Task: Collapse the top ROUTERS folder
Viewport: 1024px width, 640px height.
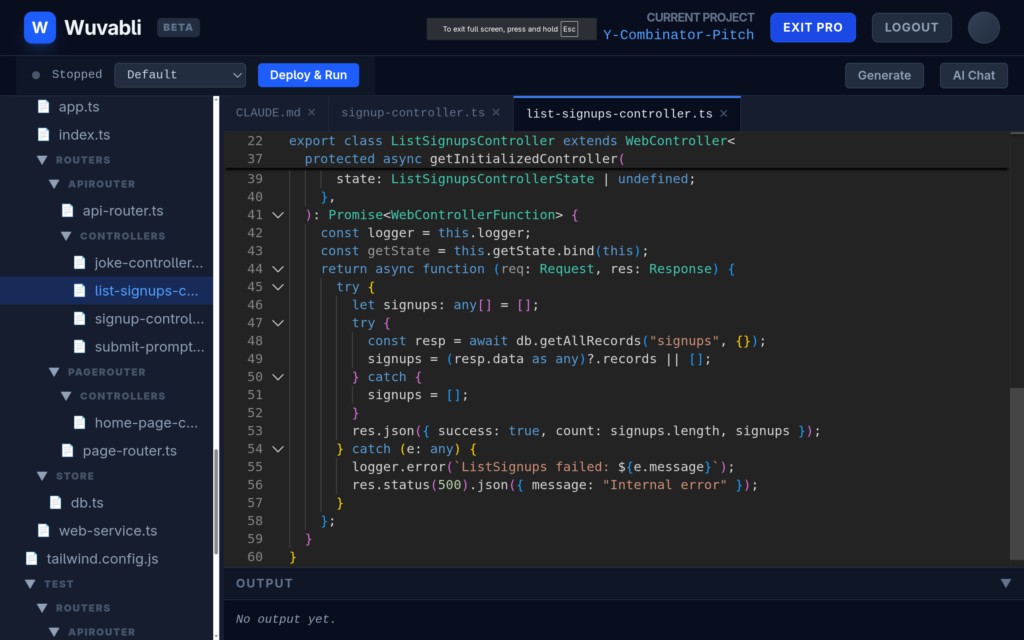Action: coord(42,160)
